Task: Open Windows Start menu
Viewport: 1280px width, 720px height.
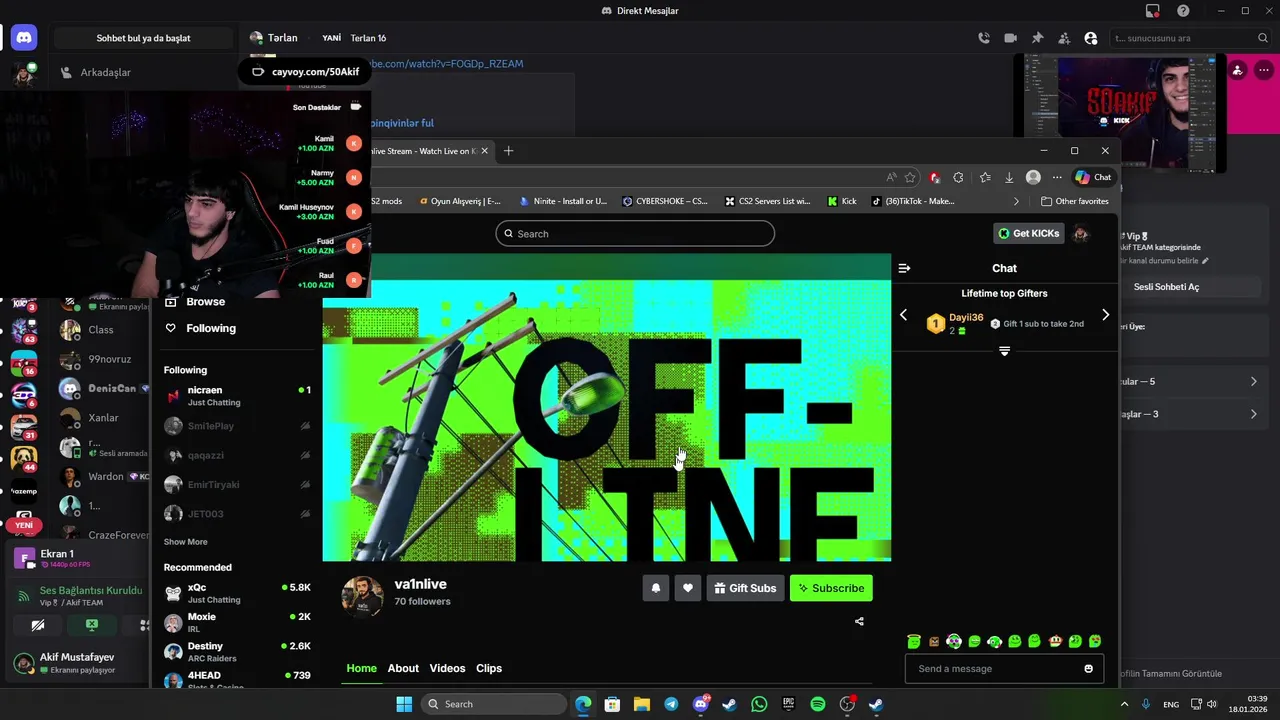Action: (404, 704)
